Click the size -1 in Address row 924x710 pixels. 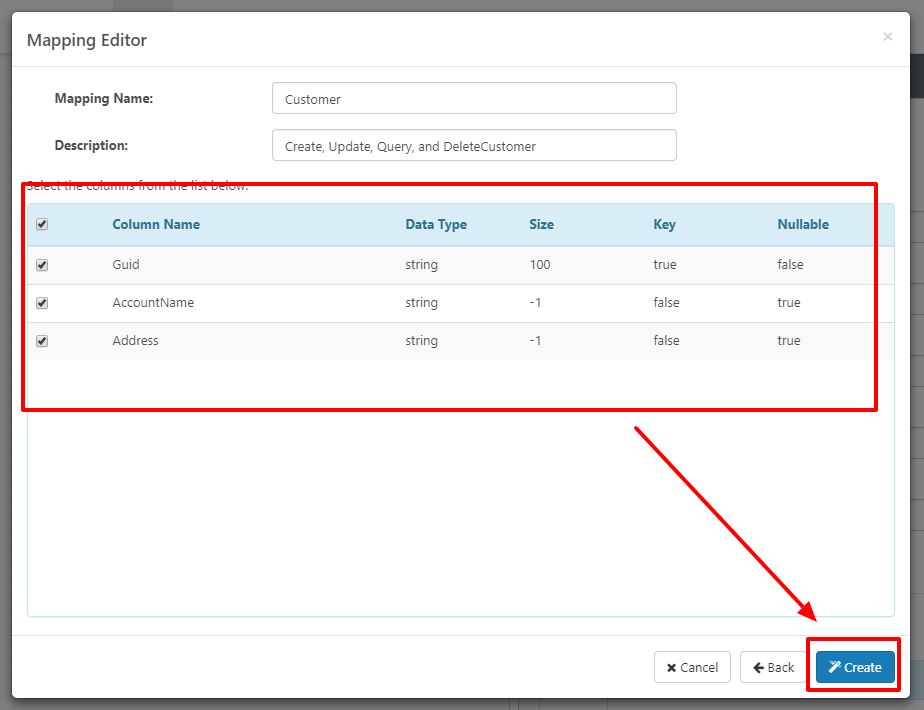(x=534, y=341)
